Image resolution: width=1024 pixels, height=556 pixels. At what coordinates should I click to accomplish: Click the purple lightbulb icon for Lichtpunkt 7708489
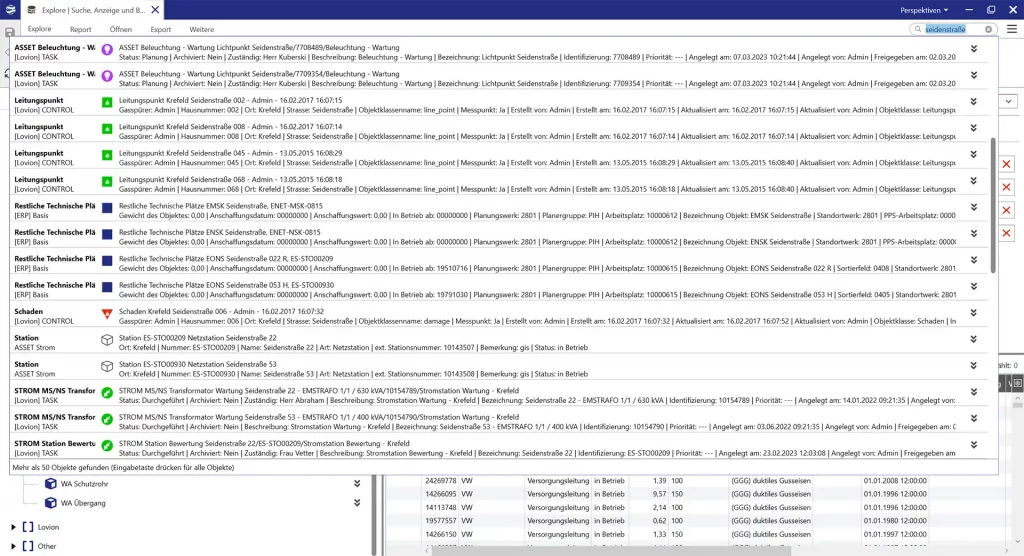click(107, 49)
